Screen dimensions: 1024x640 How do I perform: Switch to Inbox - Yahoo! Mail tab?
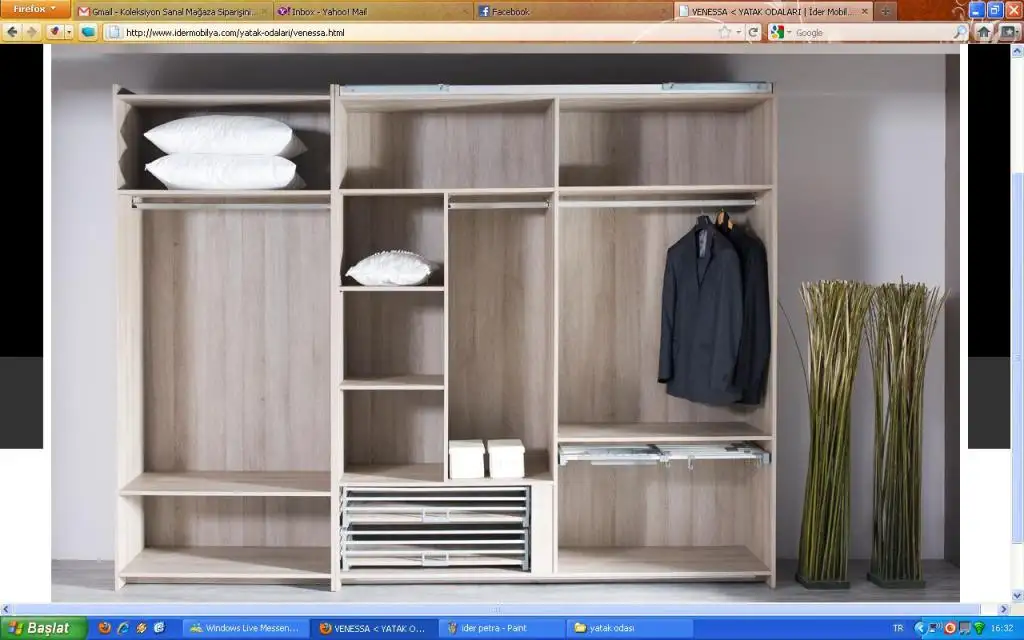tap(372, 11)
